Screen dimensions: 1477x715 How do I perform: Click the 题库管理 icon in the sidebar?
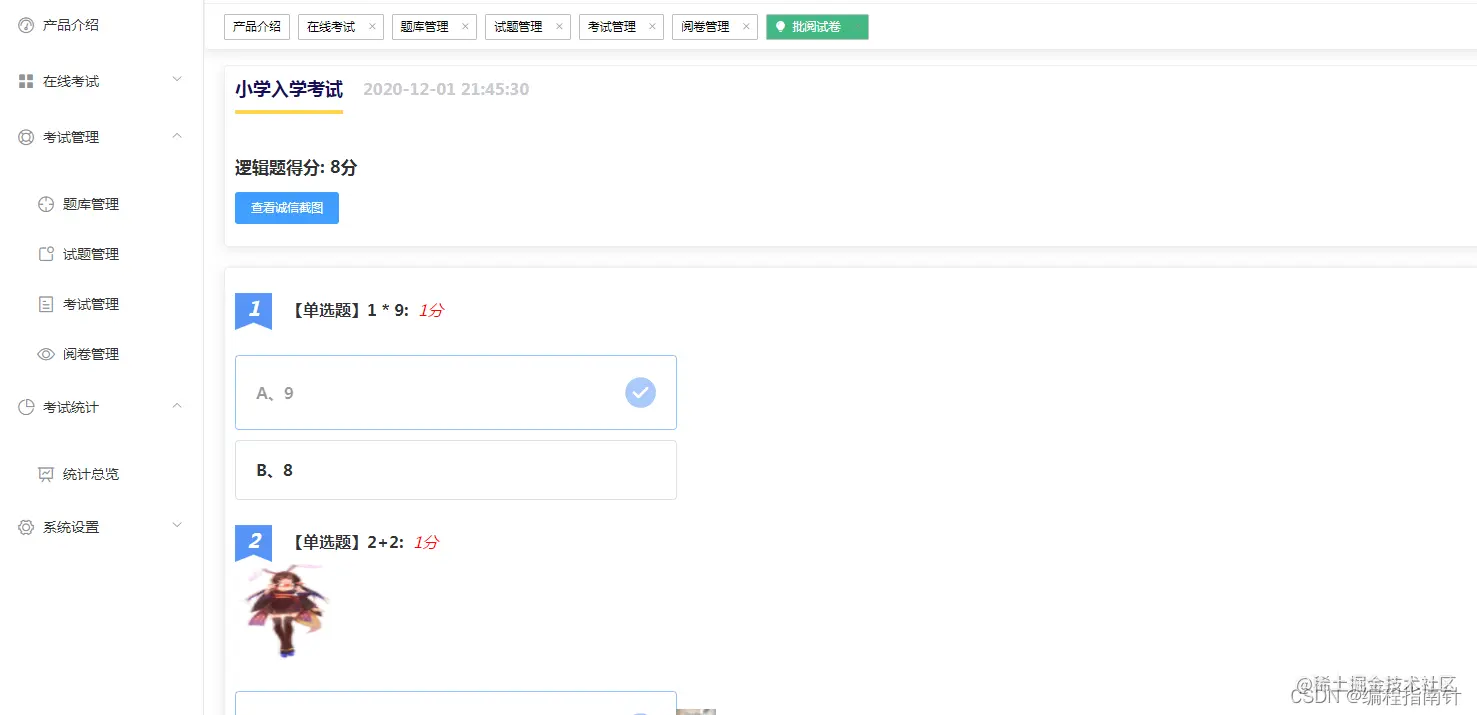46,204
